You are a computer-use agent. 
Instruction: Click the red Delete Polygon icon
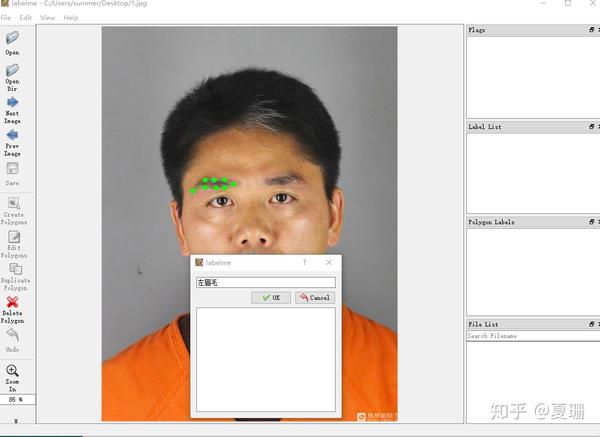click(12, 302)
